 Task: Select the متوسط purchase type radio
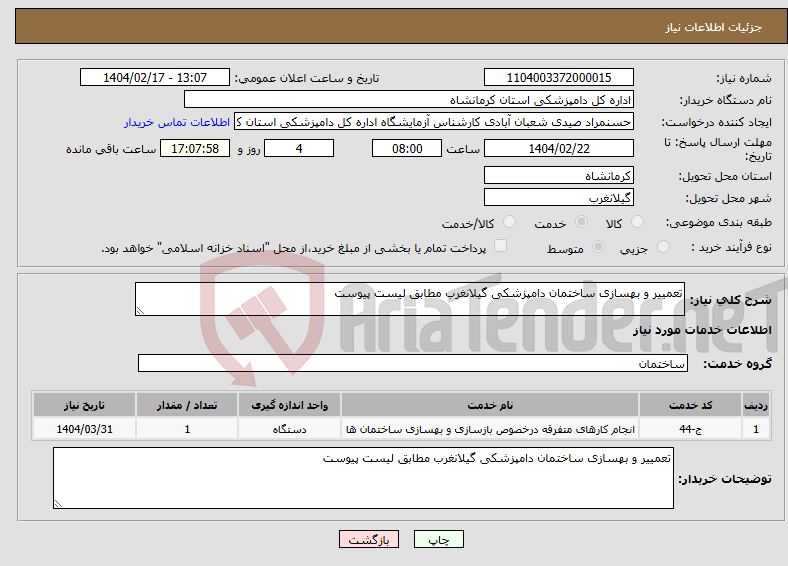(x=598, y=246)
